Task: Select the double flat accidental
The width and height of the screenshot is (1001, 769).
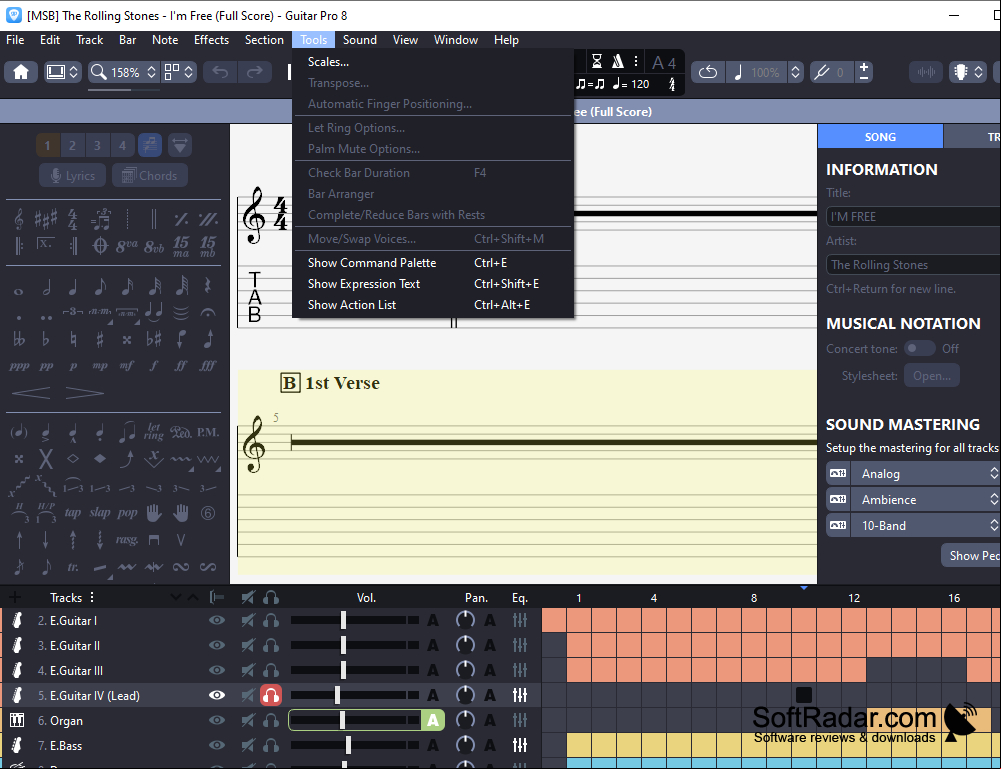Action: [19, 339]
